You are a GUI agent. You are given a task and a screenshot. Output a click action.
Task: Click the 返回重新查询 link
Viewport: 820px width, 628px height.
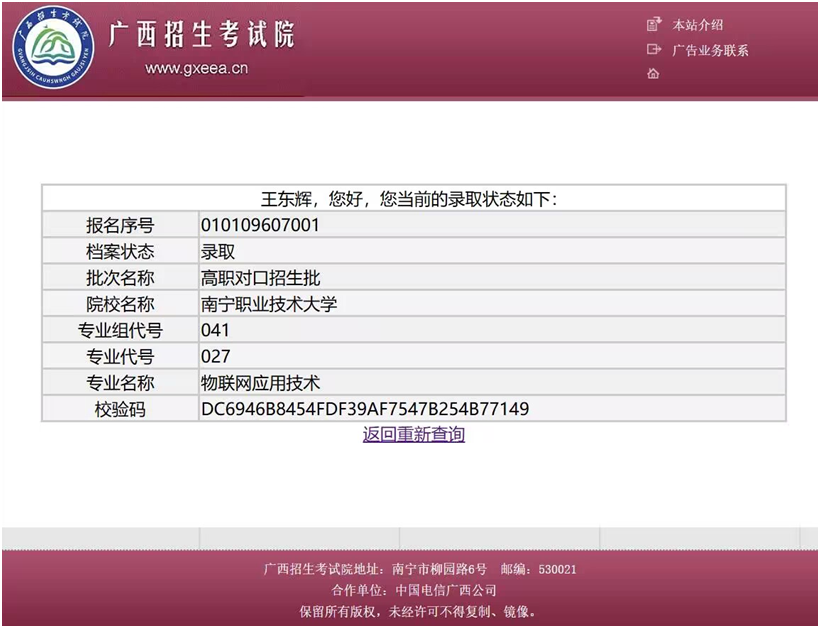[413, 434]
